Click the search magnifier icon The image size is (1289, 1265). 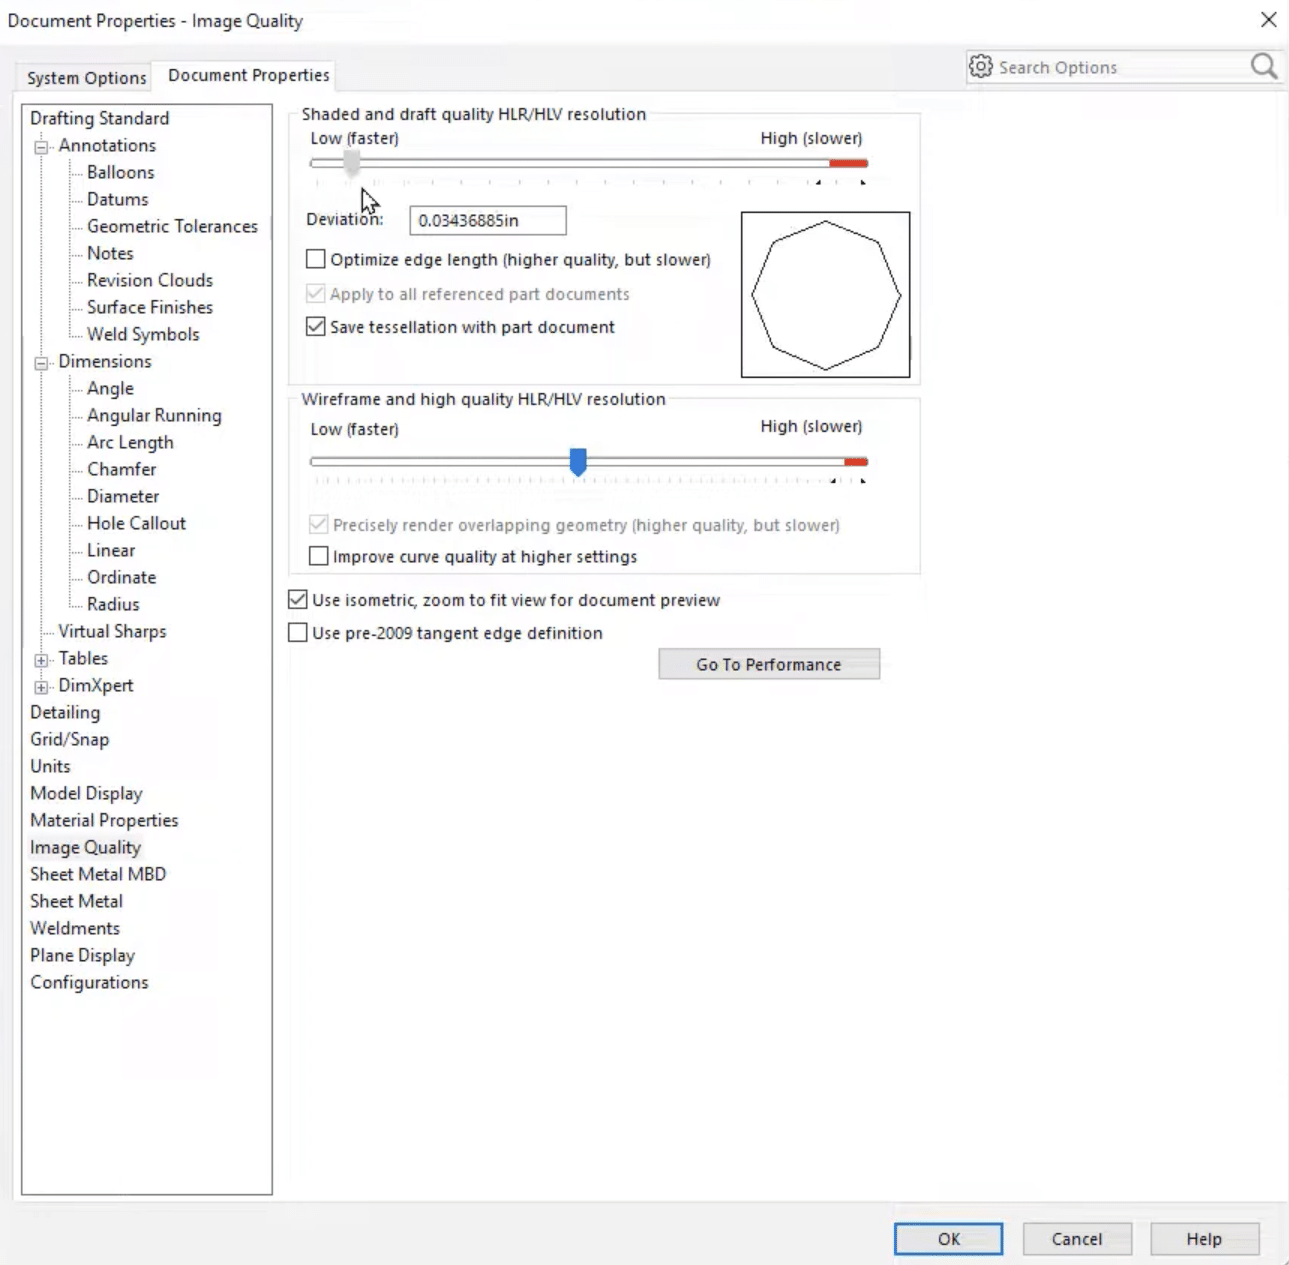pos(1263,66)
